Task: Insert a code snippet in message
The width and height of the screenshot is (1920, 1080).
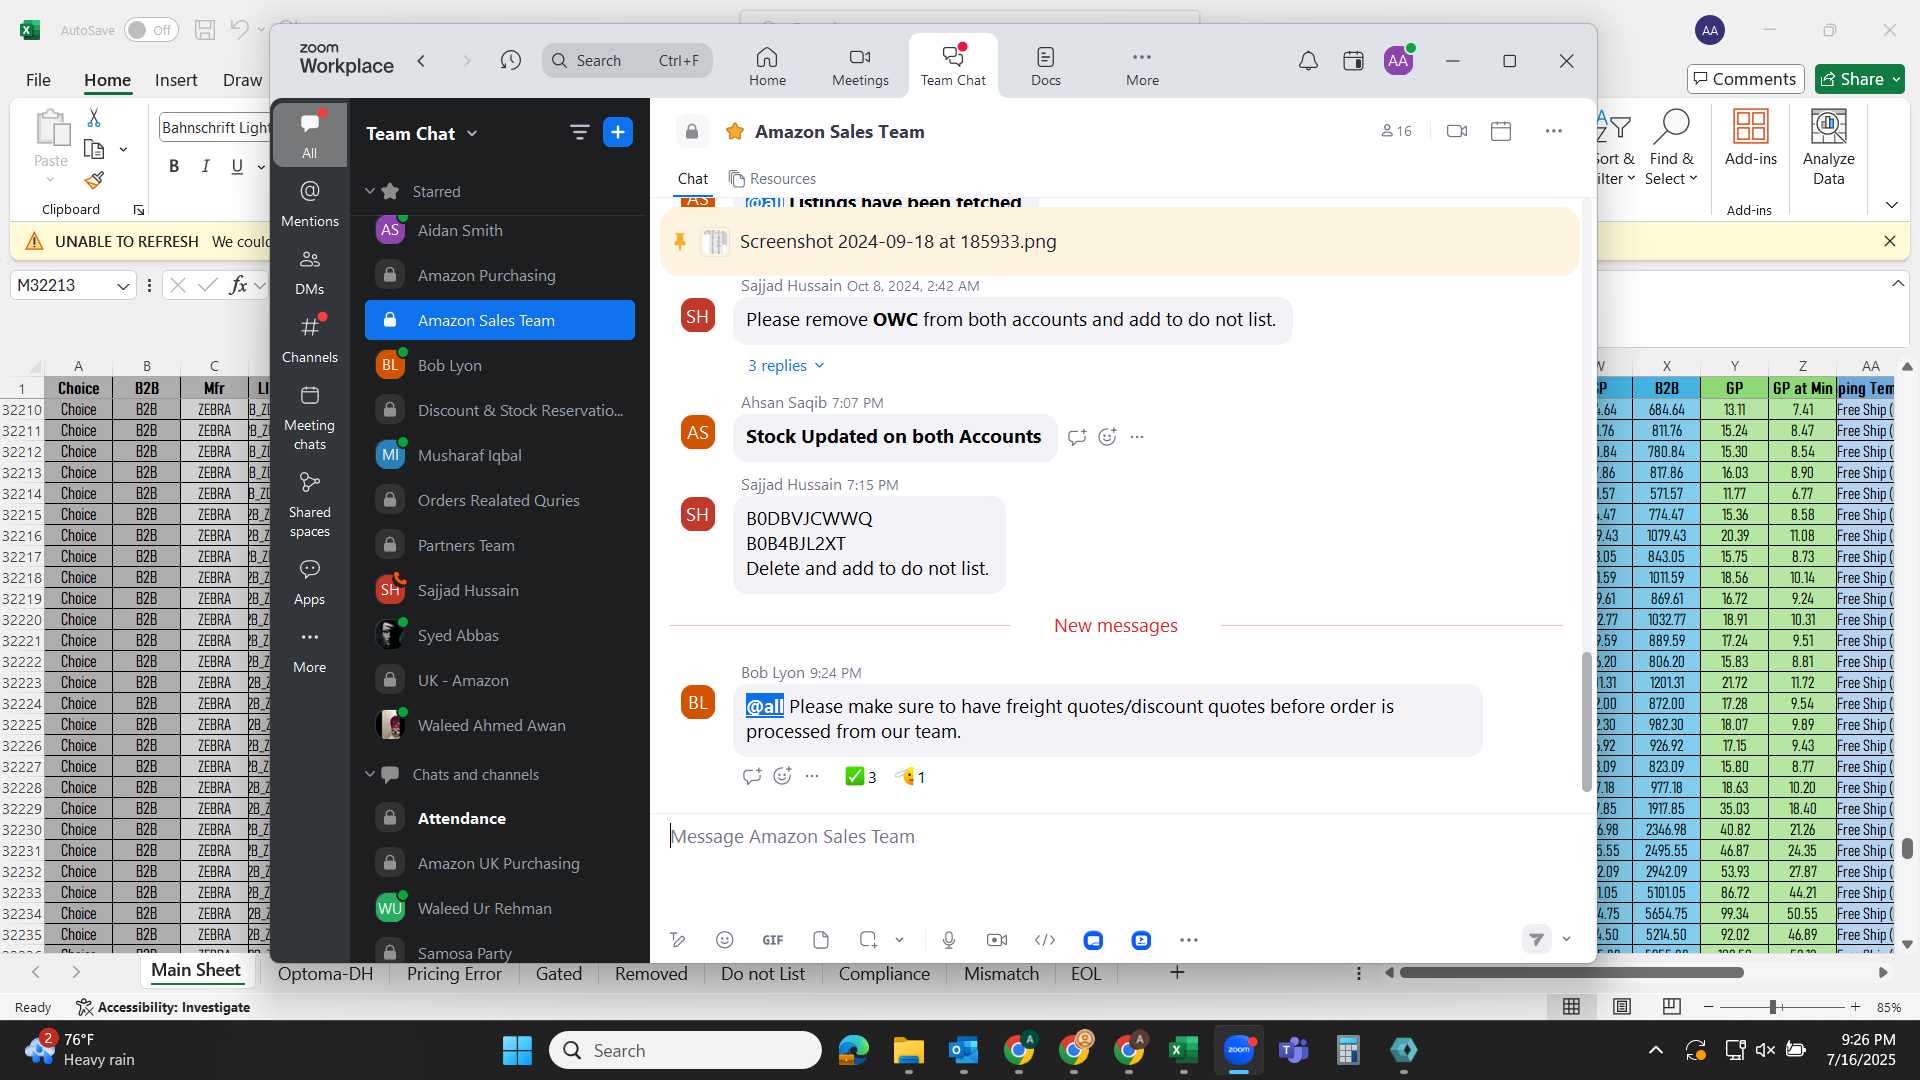Action: click(1045, 940)
